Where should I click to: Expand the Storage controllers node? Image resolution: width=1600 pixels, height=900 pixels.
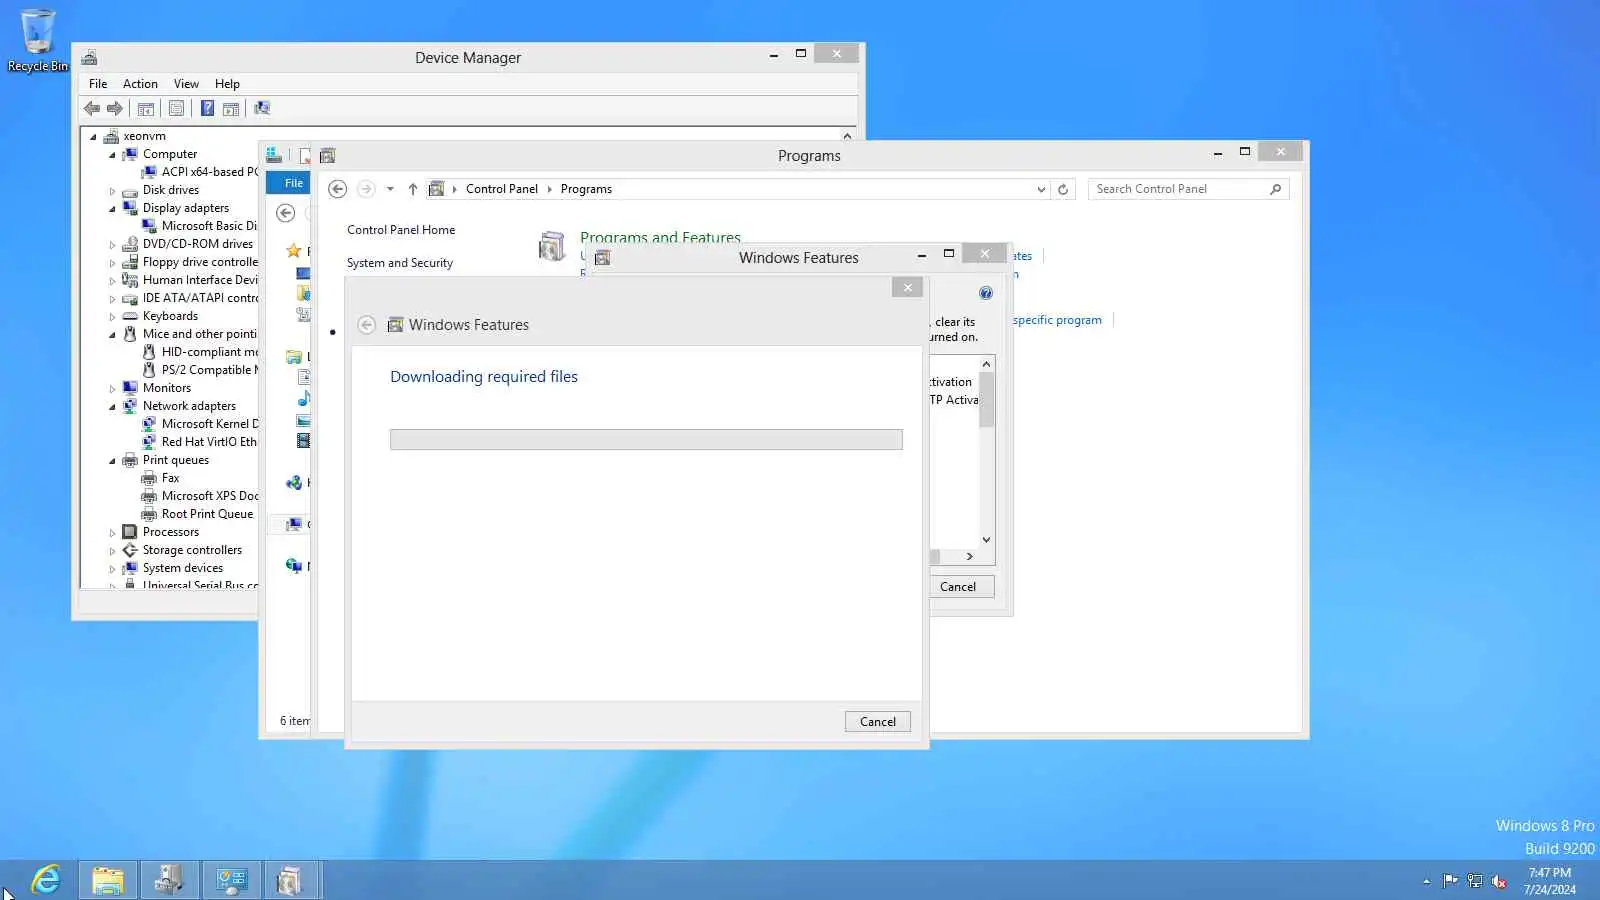pyautogui.click(x=112, y=550)
